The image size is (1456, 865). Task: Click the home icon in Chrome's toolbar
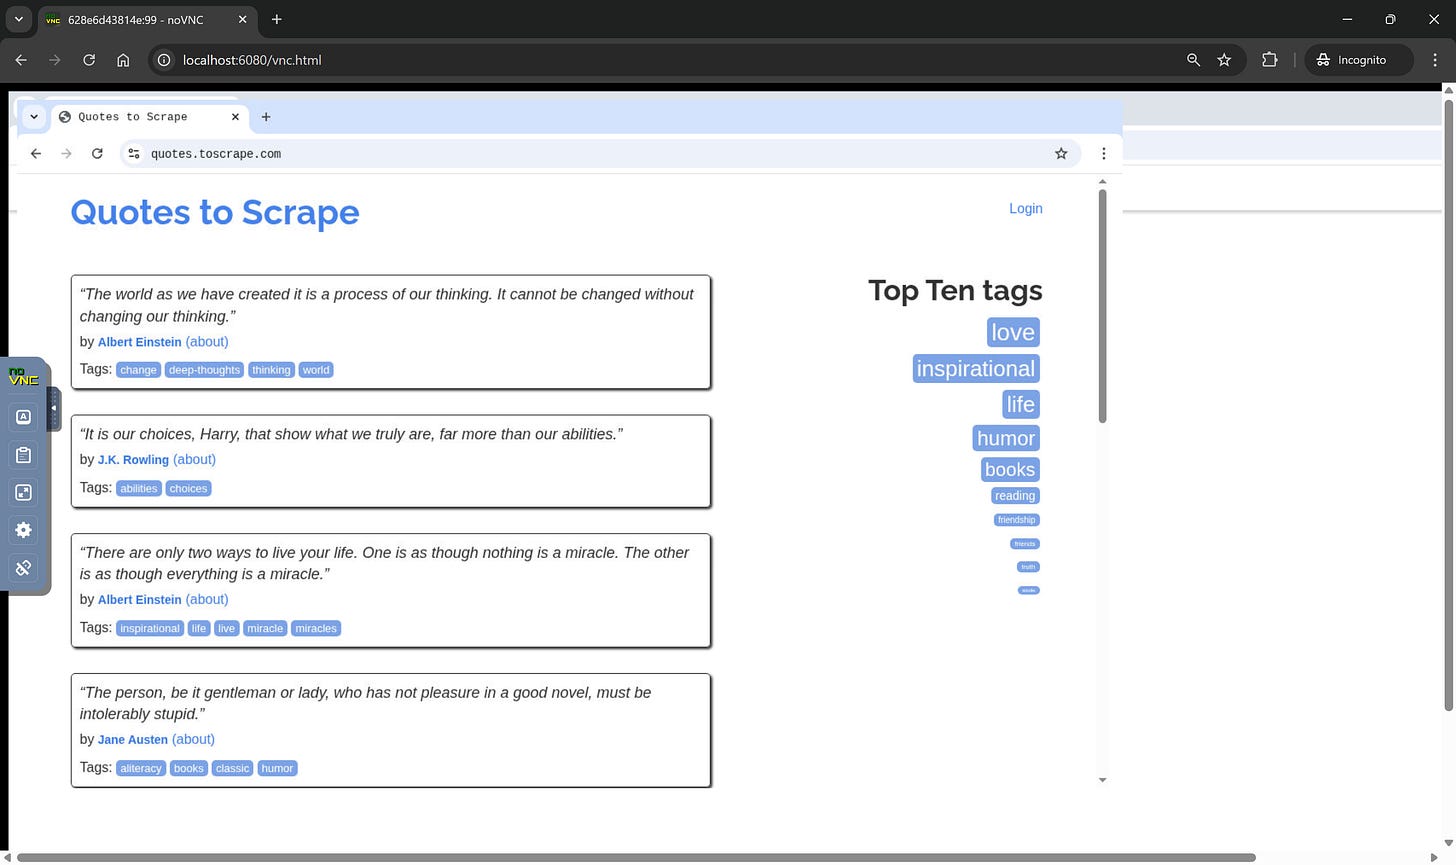click(x=123, y=60)
